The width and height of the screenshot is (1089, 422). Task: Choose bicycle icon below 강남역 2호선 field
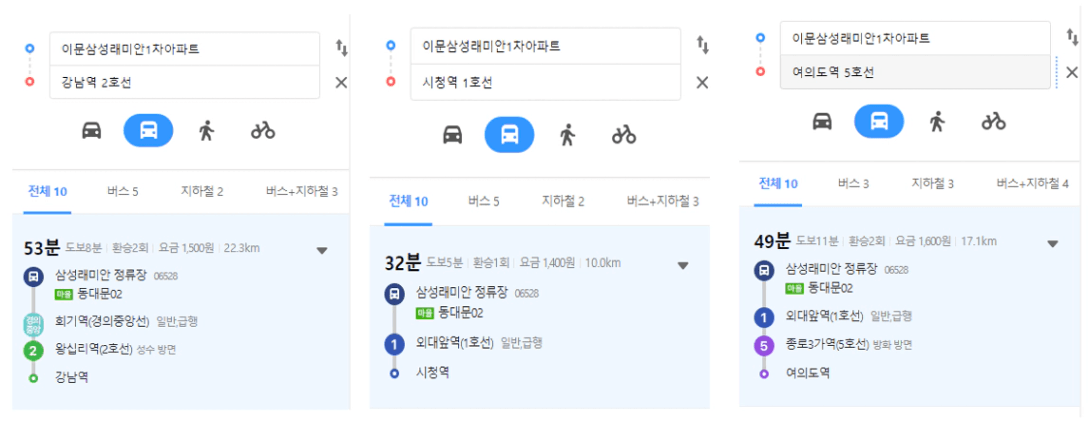[263, 130]
